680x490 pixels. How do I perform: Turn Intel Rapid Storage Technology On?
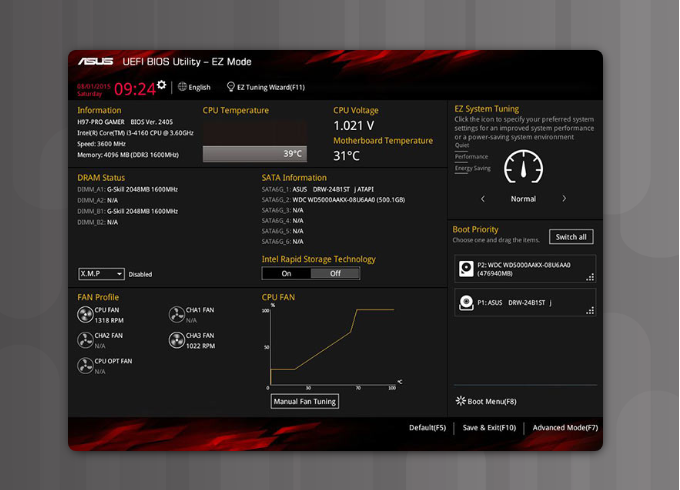[286, 273]
